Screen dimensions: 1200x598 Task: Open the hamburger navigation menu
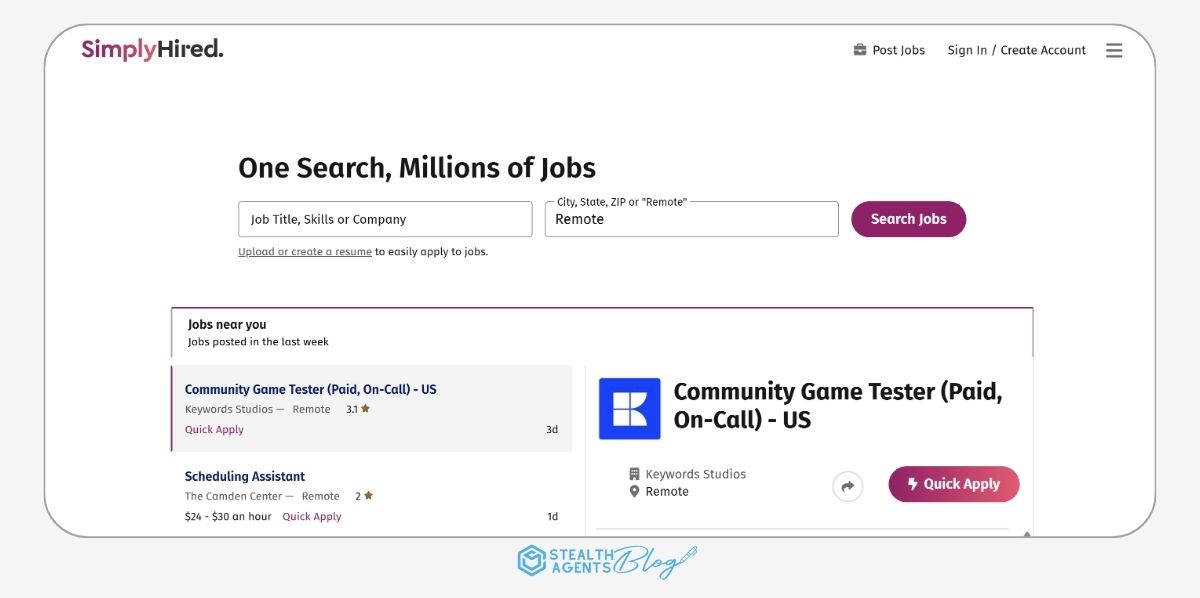click(1114, 50)
